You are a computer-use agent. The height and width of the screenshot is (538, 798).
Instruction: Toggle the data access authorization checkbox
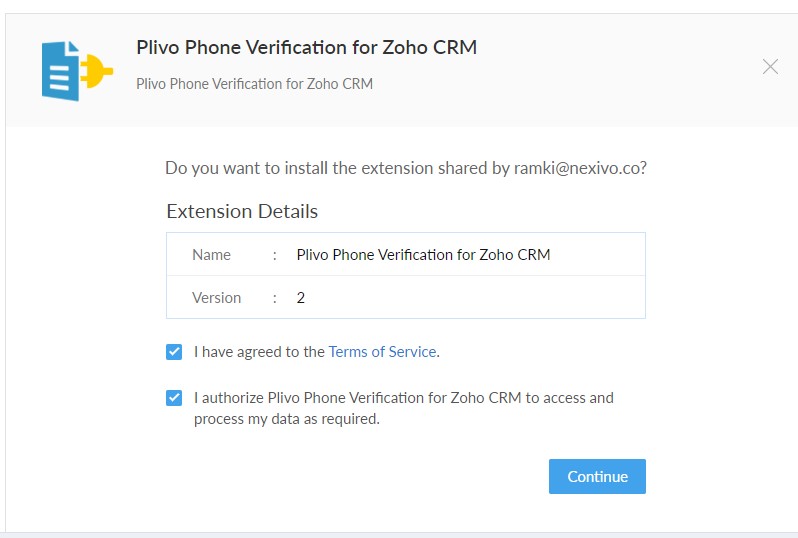point(174,398)
